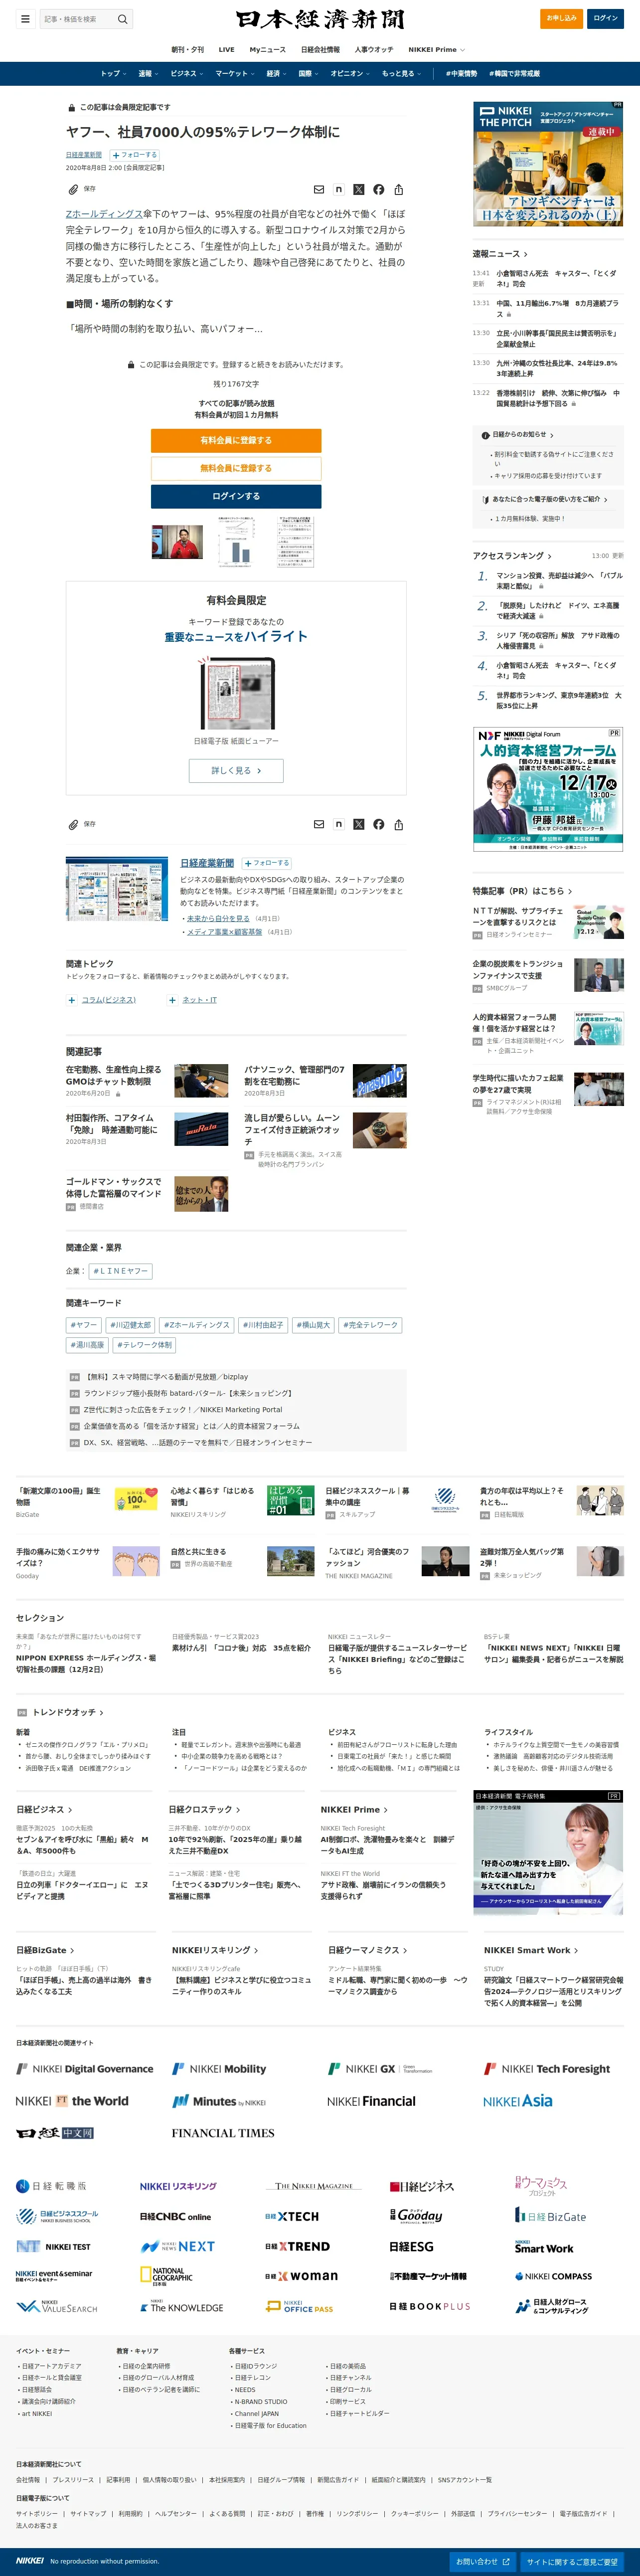Share by mail icon above article
640x2576 pixels.
[319, 189]
